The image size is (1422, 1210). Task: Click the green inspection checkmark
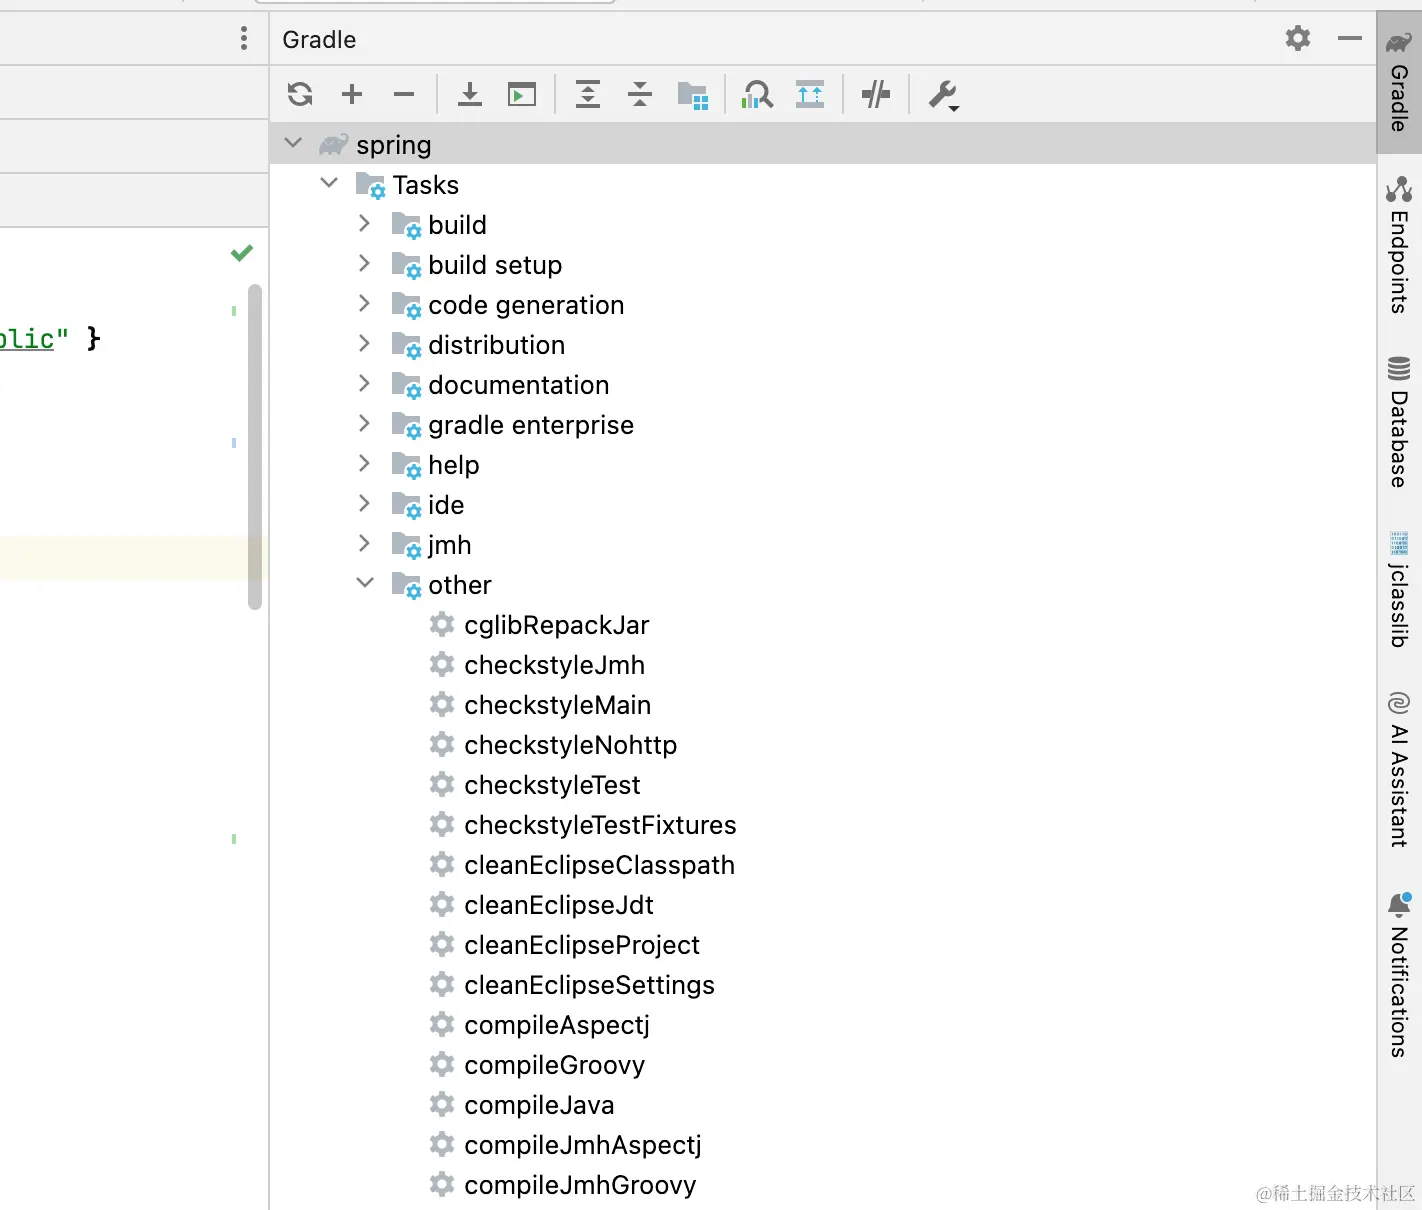coord(242,253)
